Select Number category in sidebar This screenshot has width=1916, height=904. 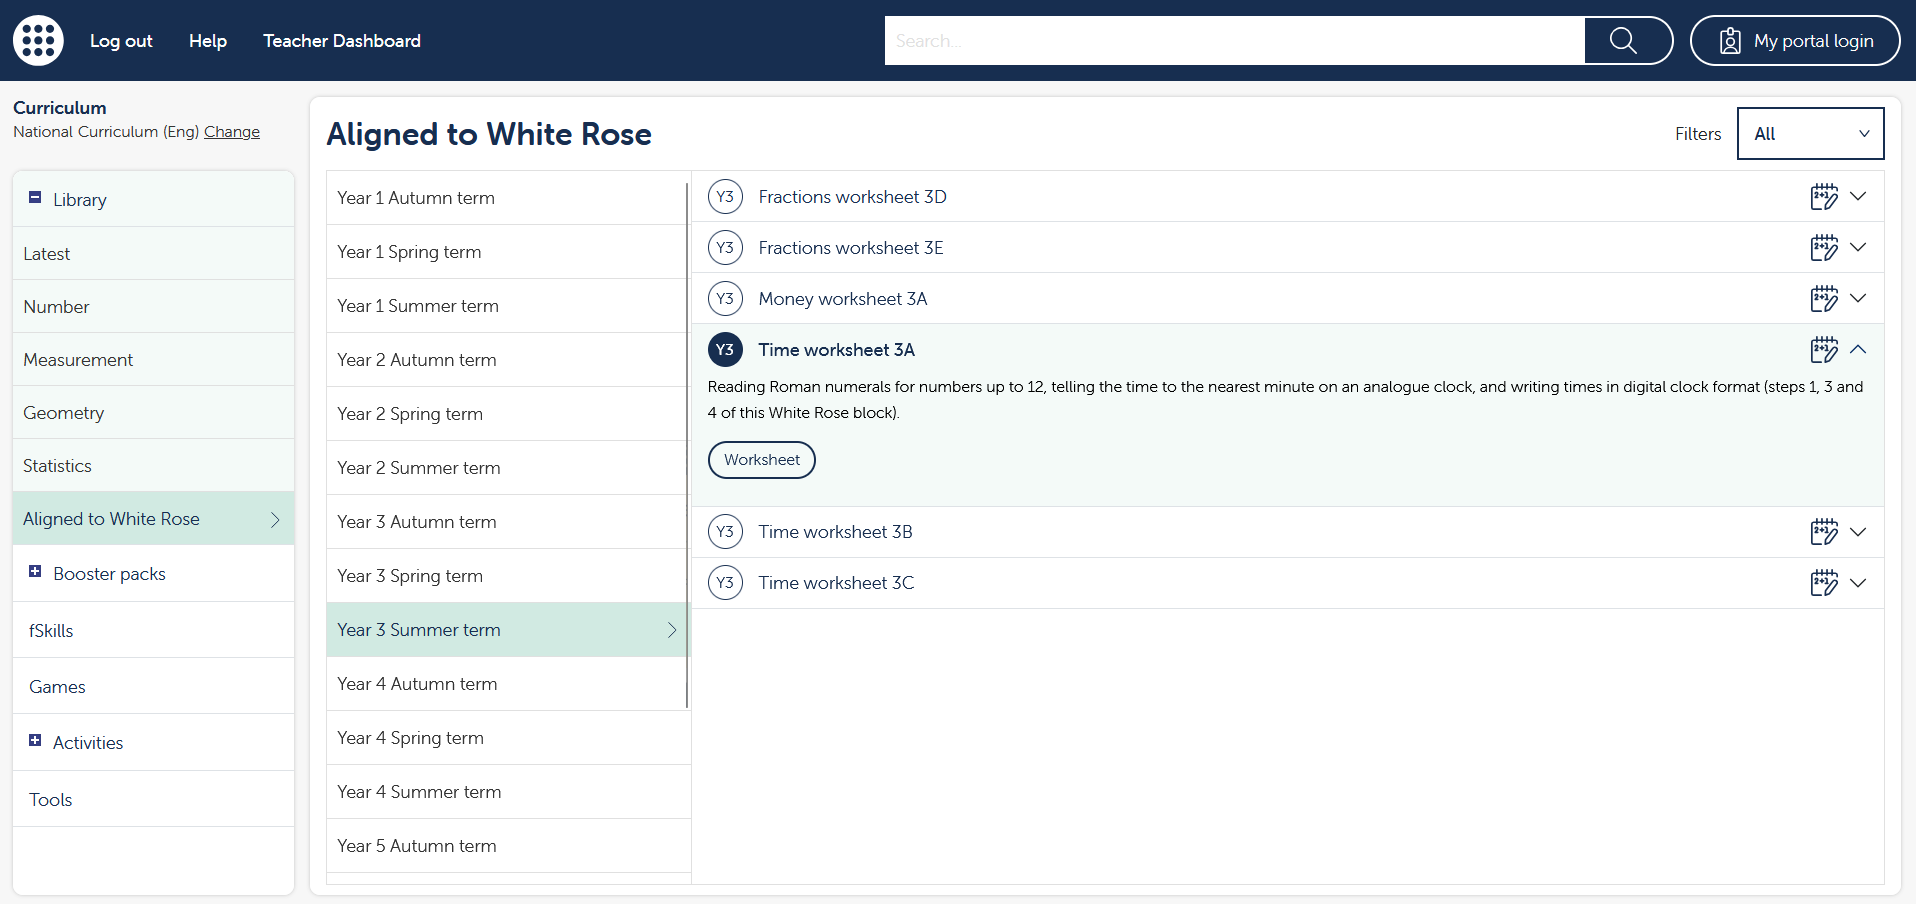(x=153, y=306)
